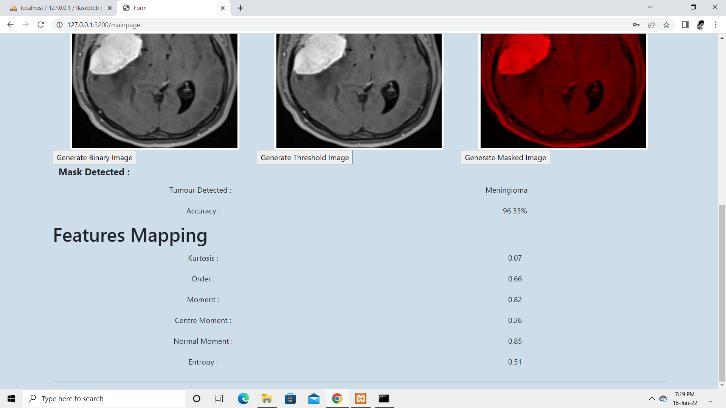Screen dimensions: 726x408
Task: Go forward in browser history
Action: pyautogui.click(x=25, y=25)
